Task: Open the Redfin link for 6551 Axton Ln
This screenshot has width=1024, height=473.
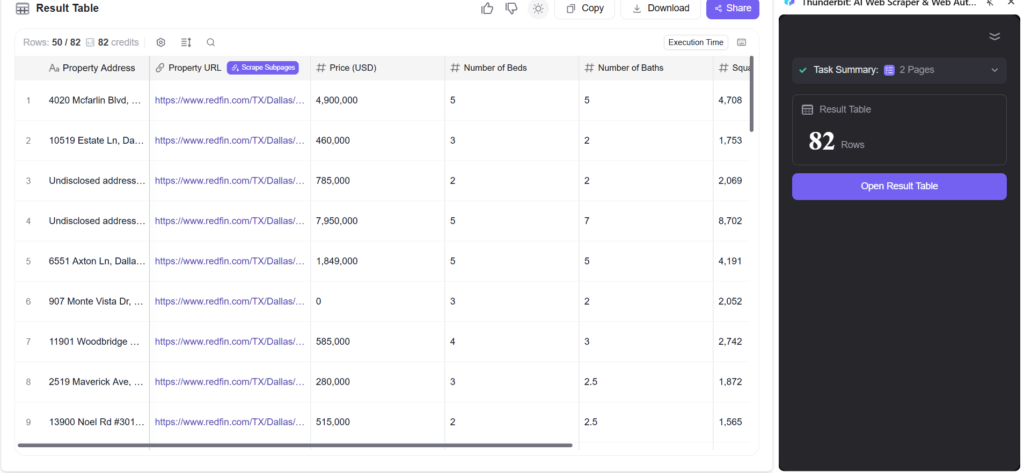Action: click(230, 261)
